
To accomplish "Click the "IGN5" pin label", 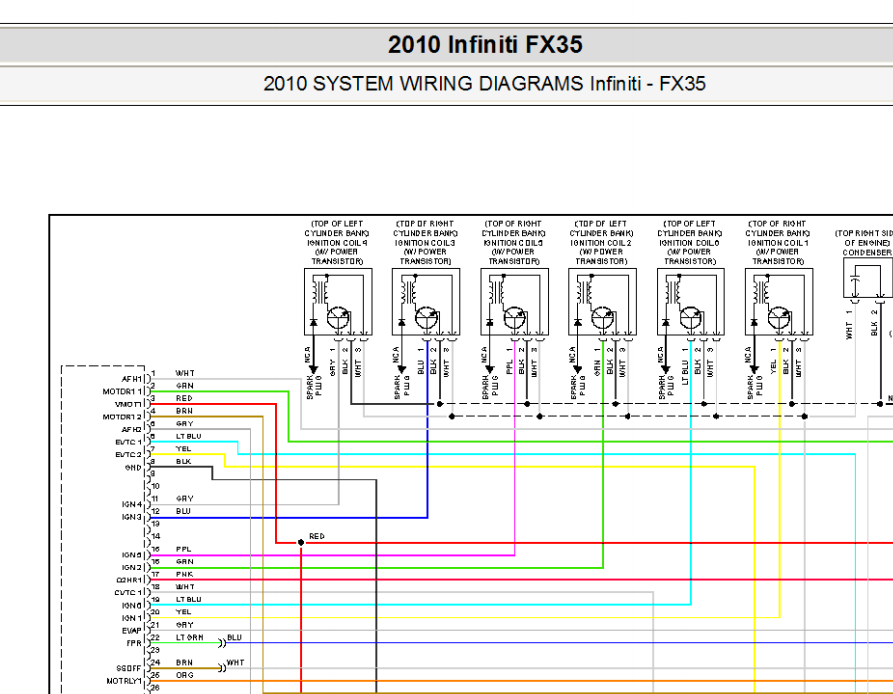I will tap(132, 555).
